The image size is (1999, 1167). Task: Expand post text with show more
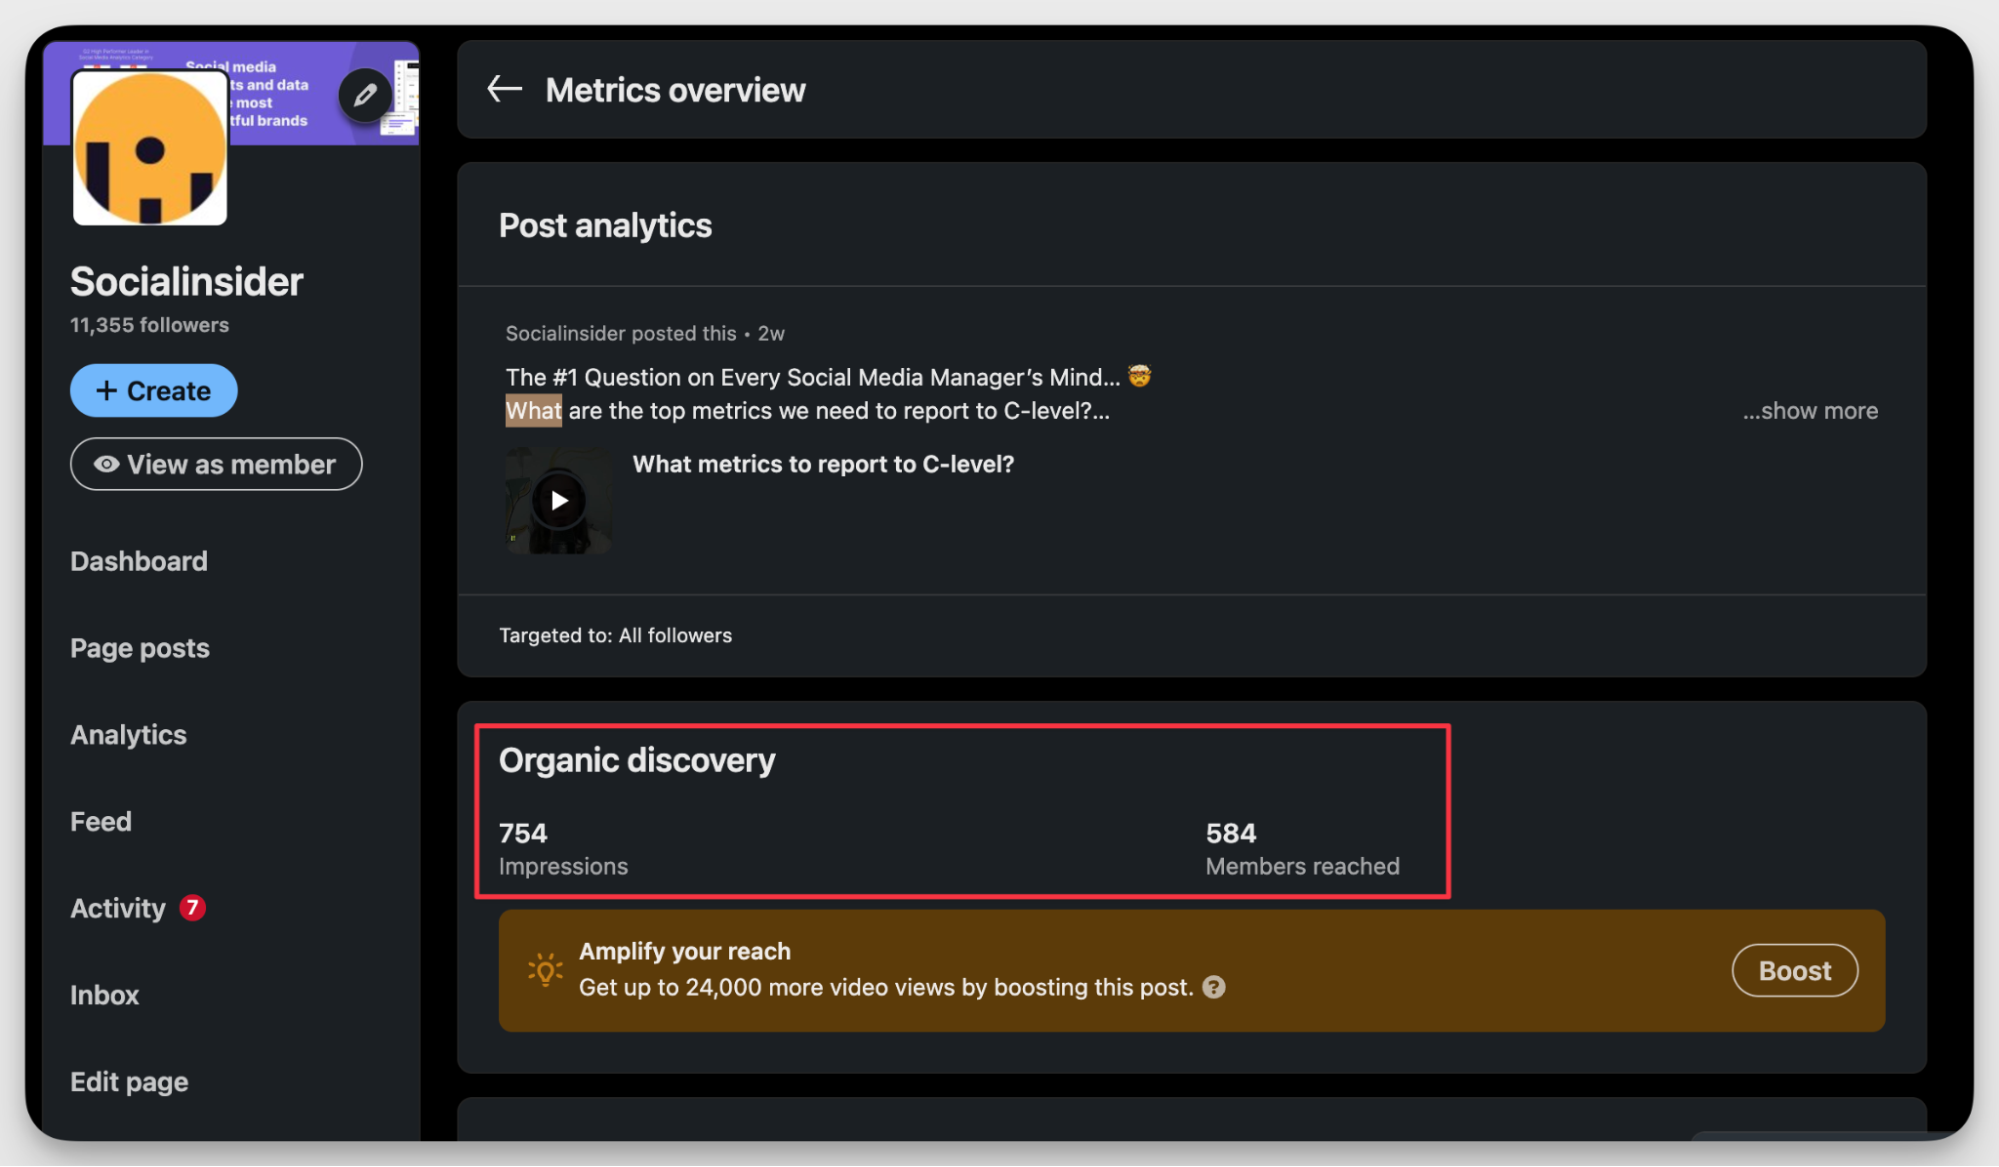pyautogui.click(x=1810, y=411)
